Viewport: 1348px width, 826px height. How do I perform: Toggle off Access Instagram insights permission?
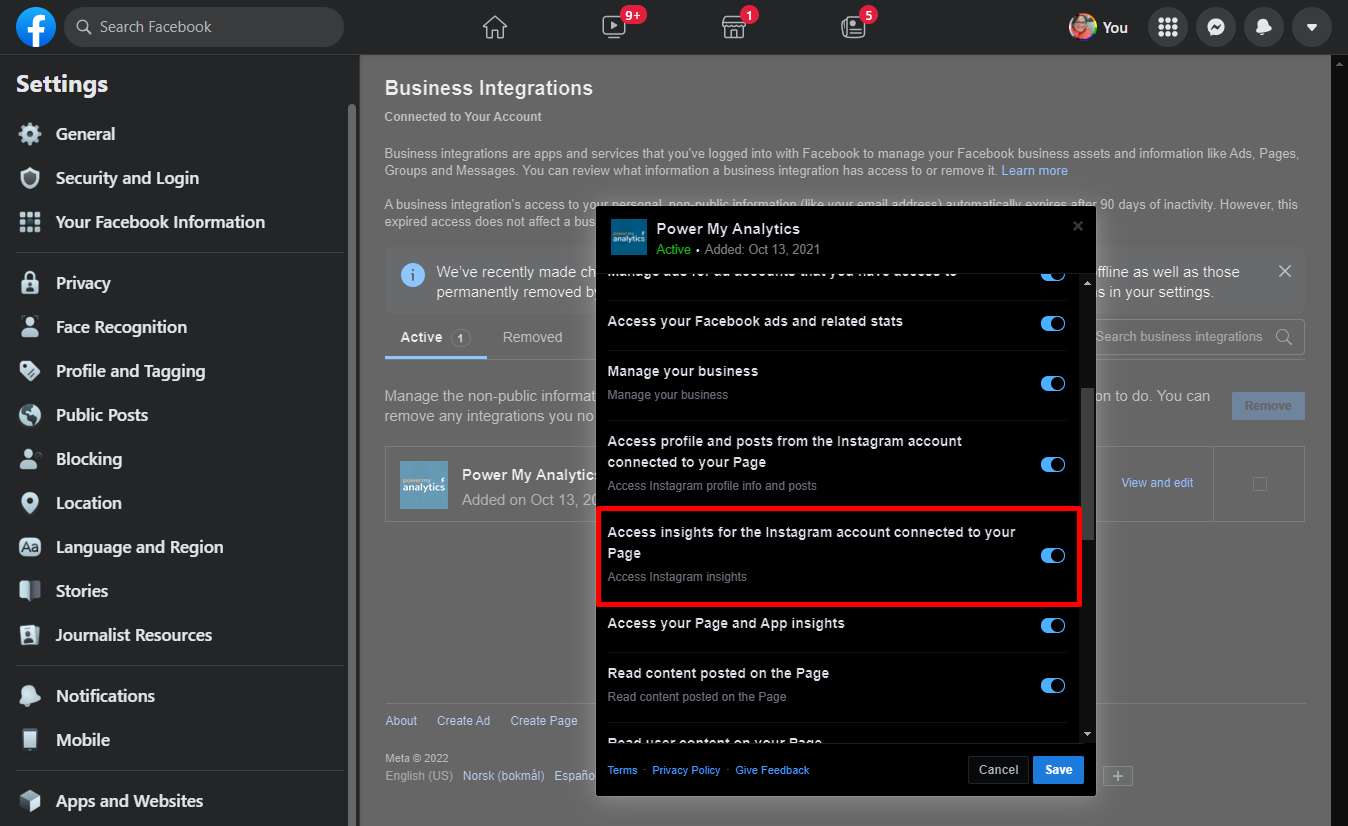click(1052, 556)
